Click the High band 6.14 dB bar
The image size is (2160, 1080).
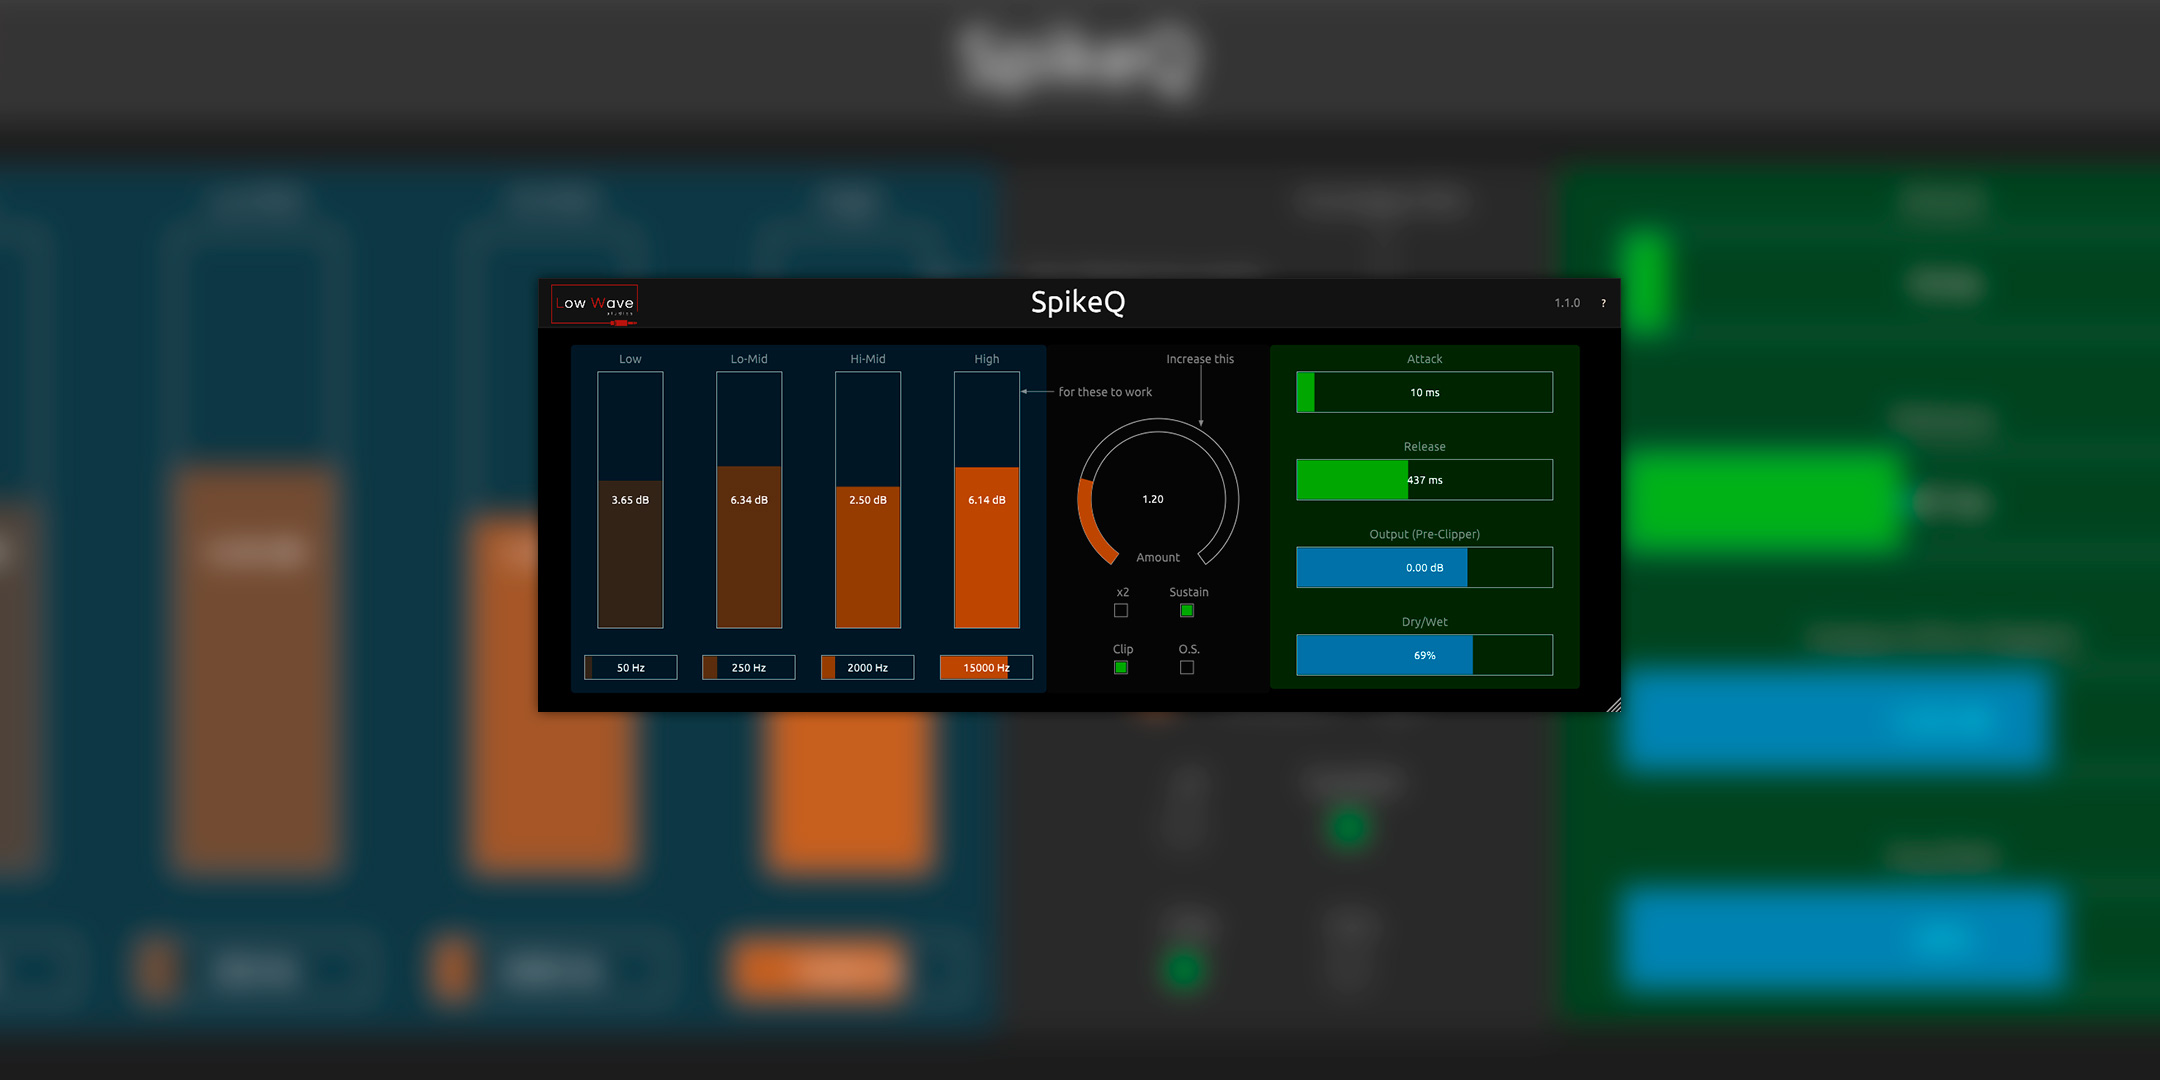[x=987, y=500]
